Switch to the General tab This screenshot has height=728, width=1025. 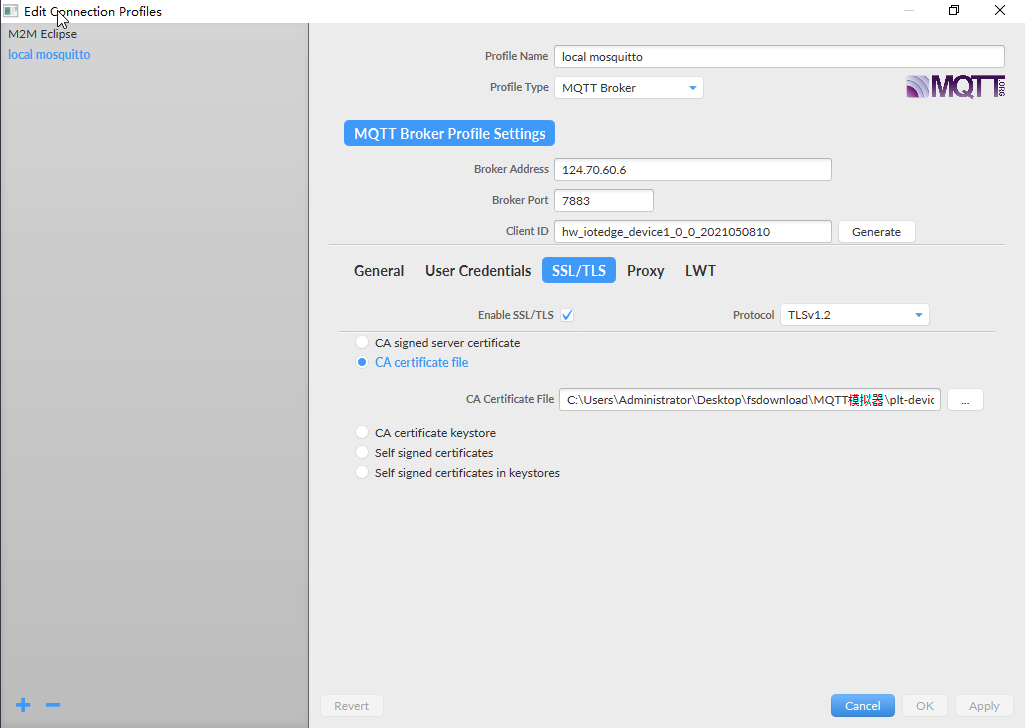point(379,271)
